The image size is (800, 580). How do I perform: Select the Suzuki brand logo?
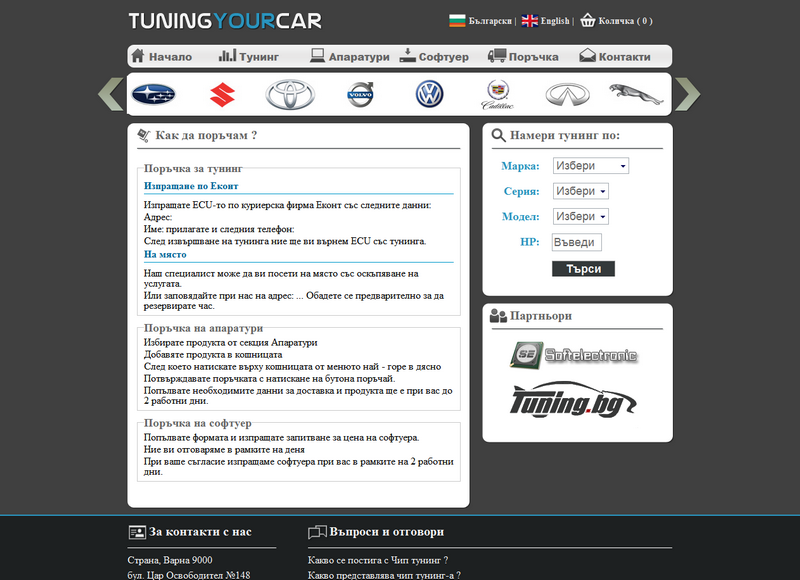tap(222, 95)
